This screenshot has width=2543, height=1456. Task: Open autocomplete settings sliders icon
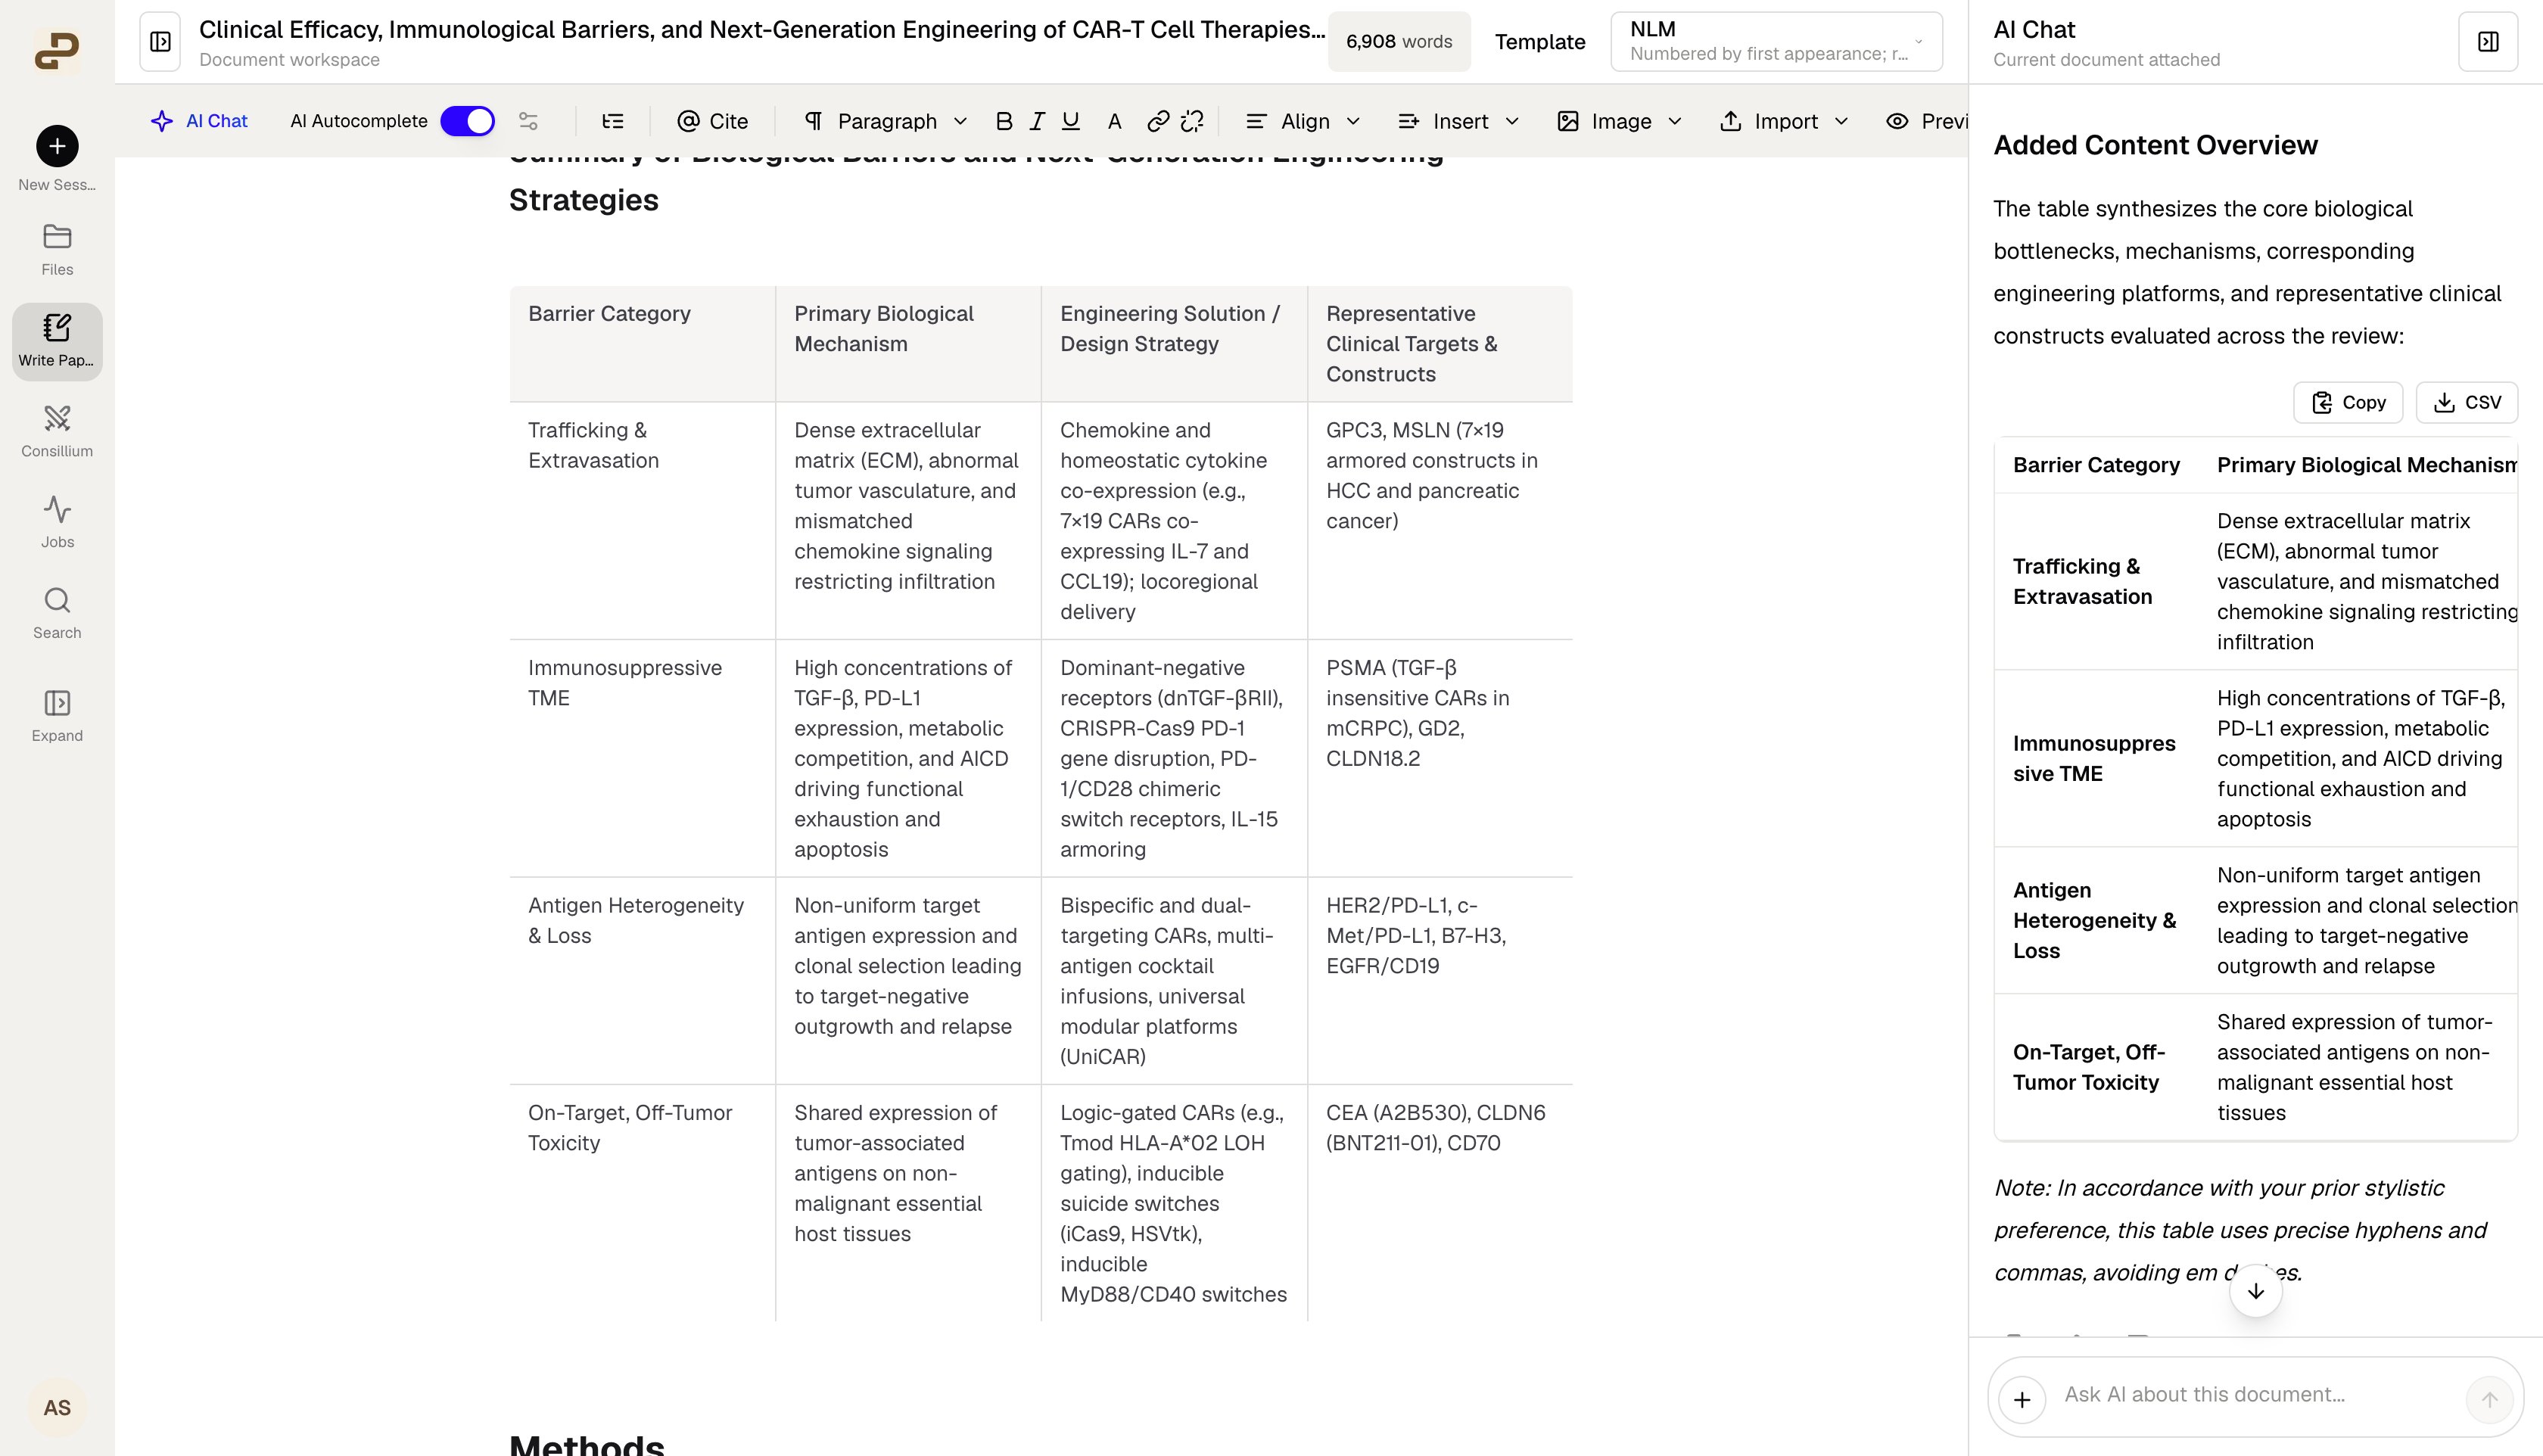528,121
